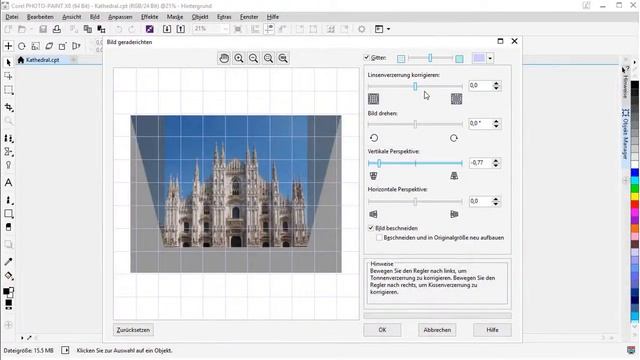Screen dimensions: 640x360
Task: Select the Pick arrow tool in toolbox
Action: 8,62
